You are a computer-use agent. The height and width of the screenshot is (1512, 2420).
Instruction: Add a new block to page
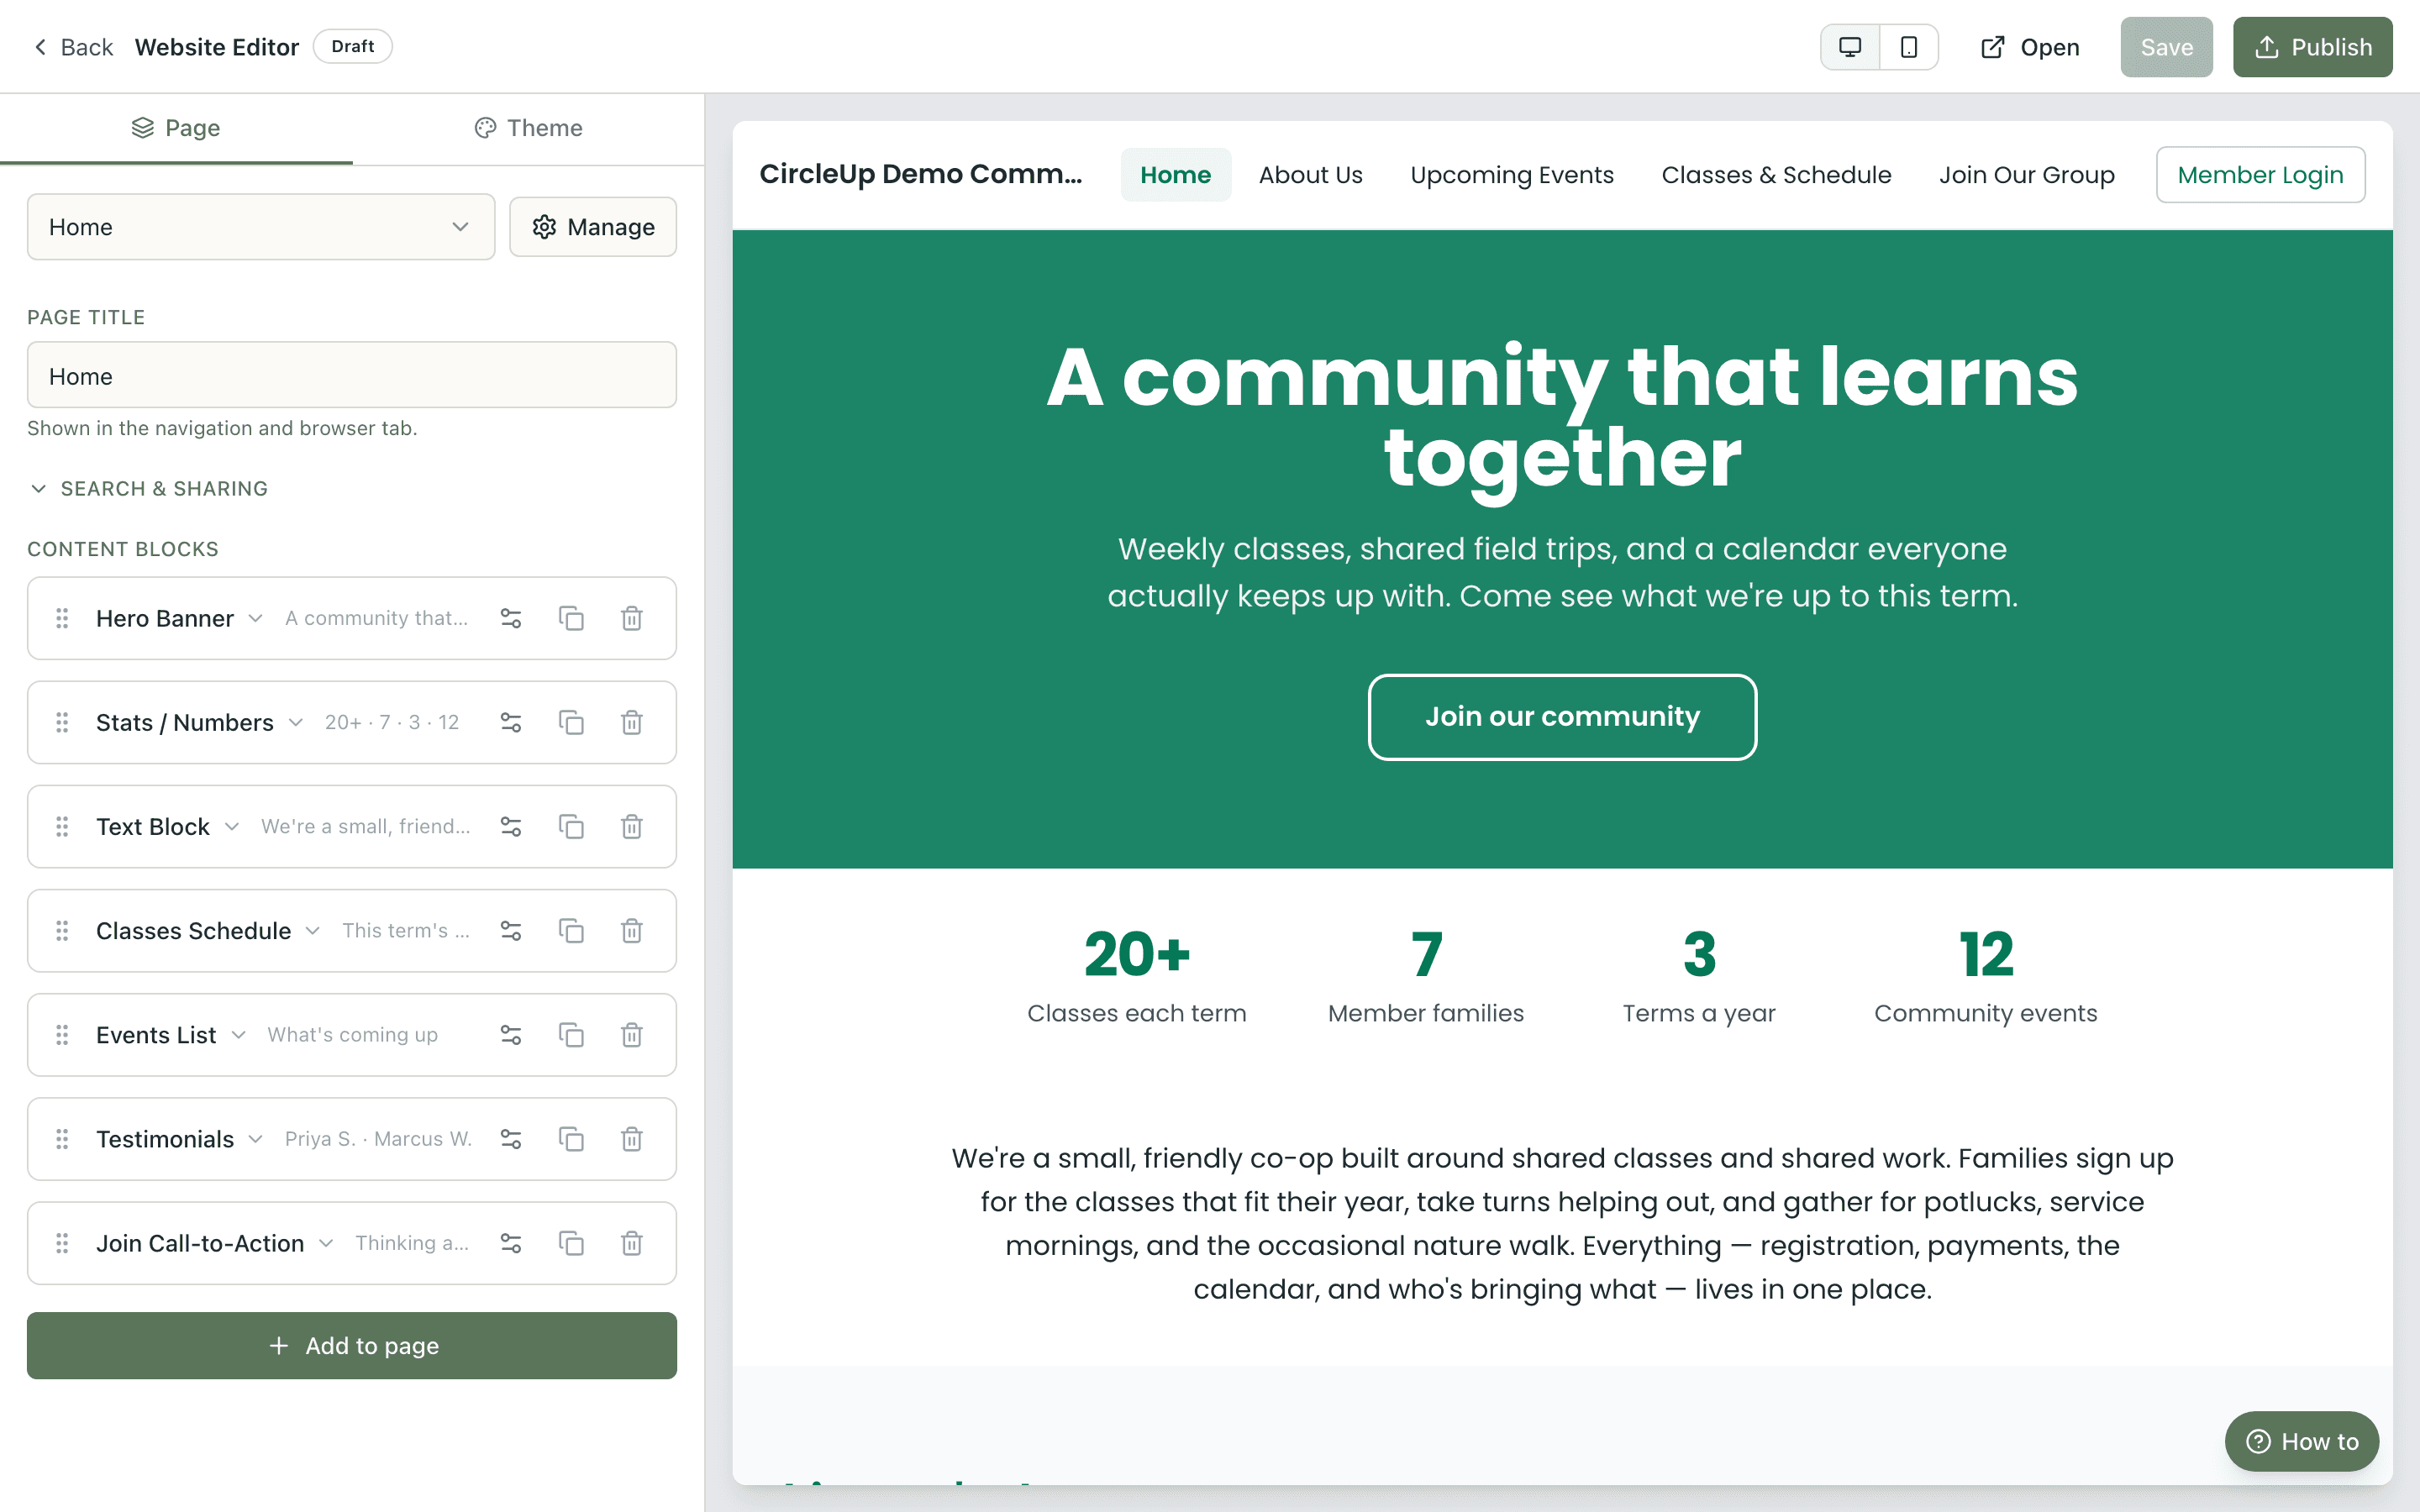[352, 1346]
